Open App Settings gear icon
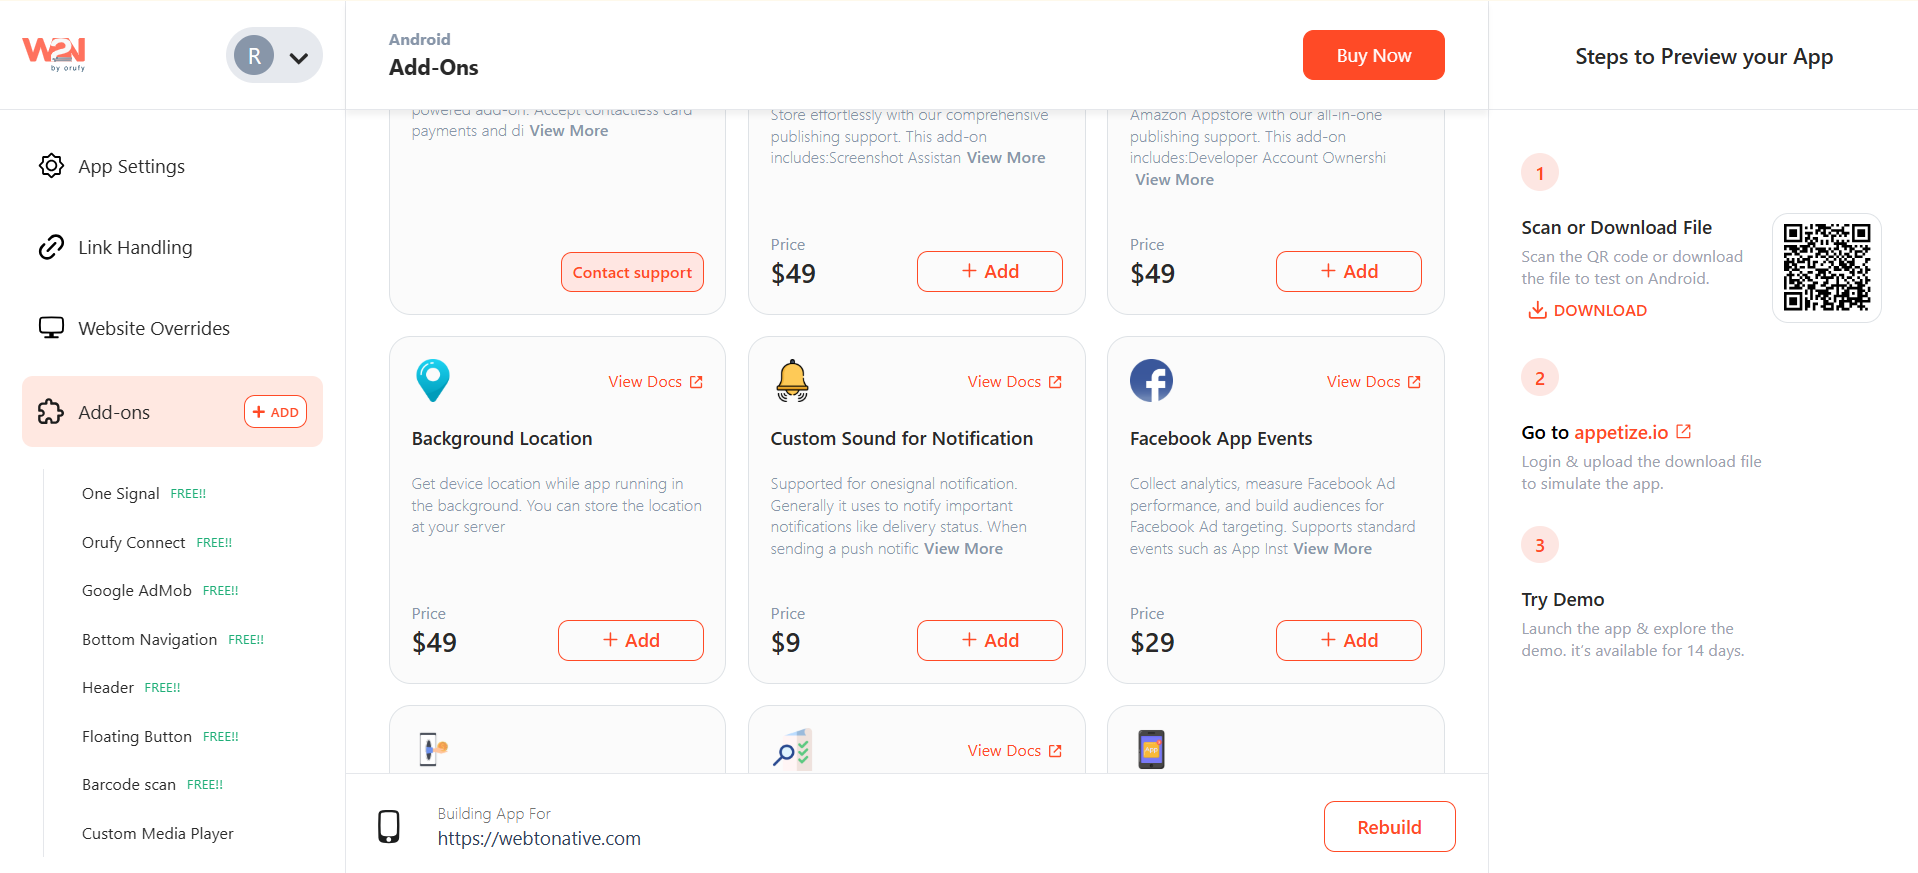 tap(51, 166)
